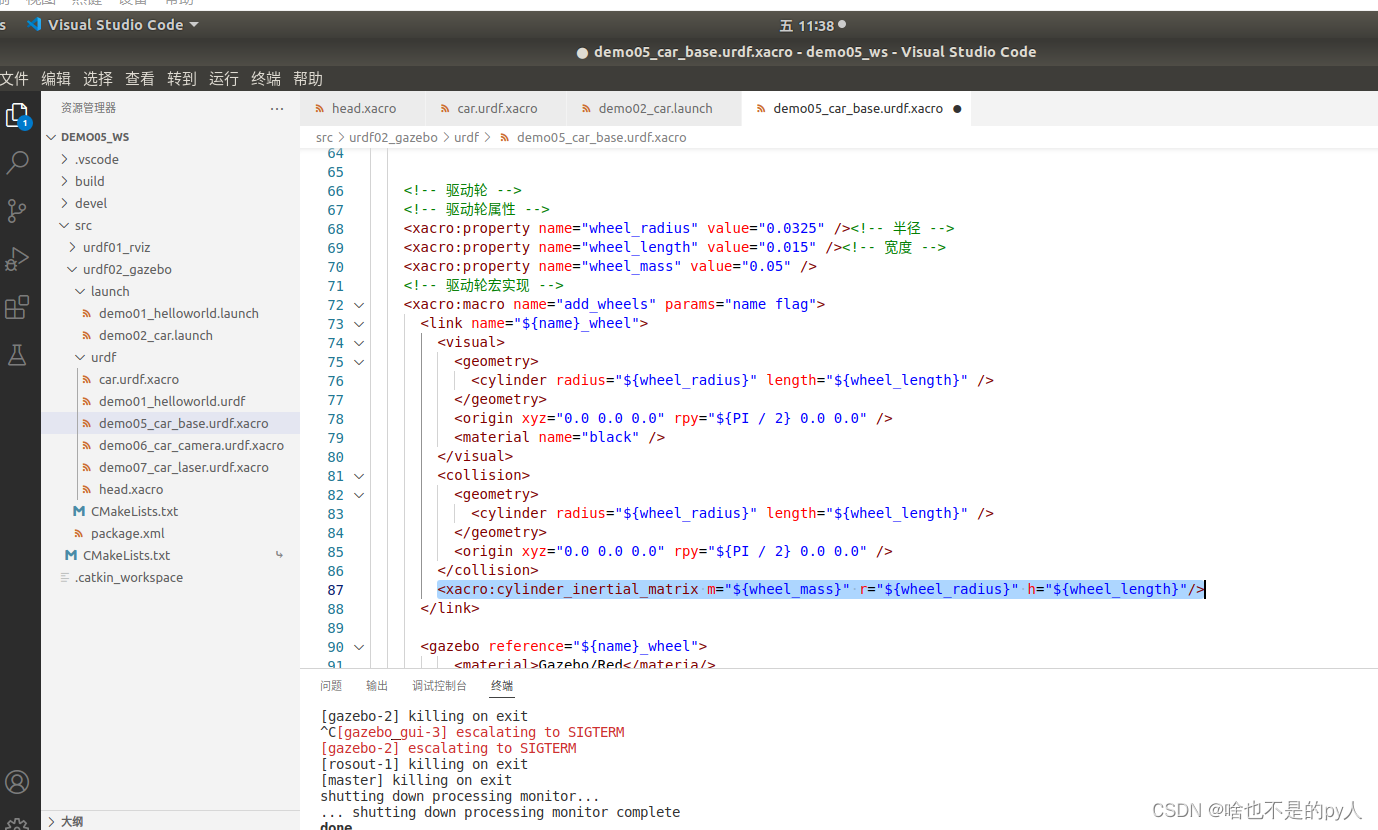Image resolution: width=1378 pixels, height=830 pixels.
Task: Click the highlighted cylinder_inertial_matrix code line
Action: (x=821, y=589)
